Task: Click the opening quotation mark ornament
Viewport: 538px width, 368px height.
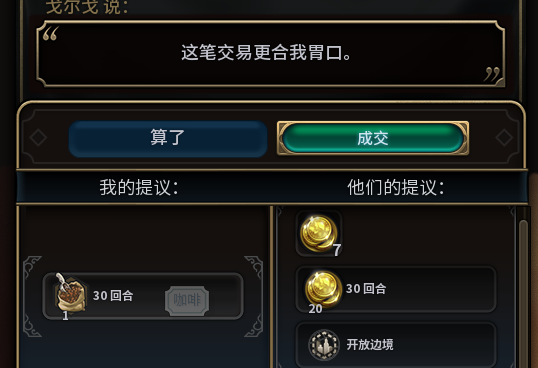Action: (x=50, y=34)
